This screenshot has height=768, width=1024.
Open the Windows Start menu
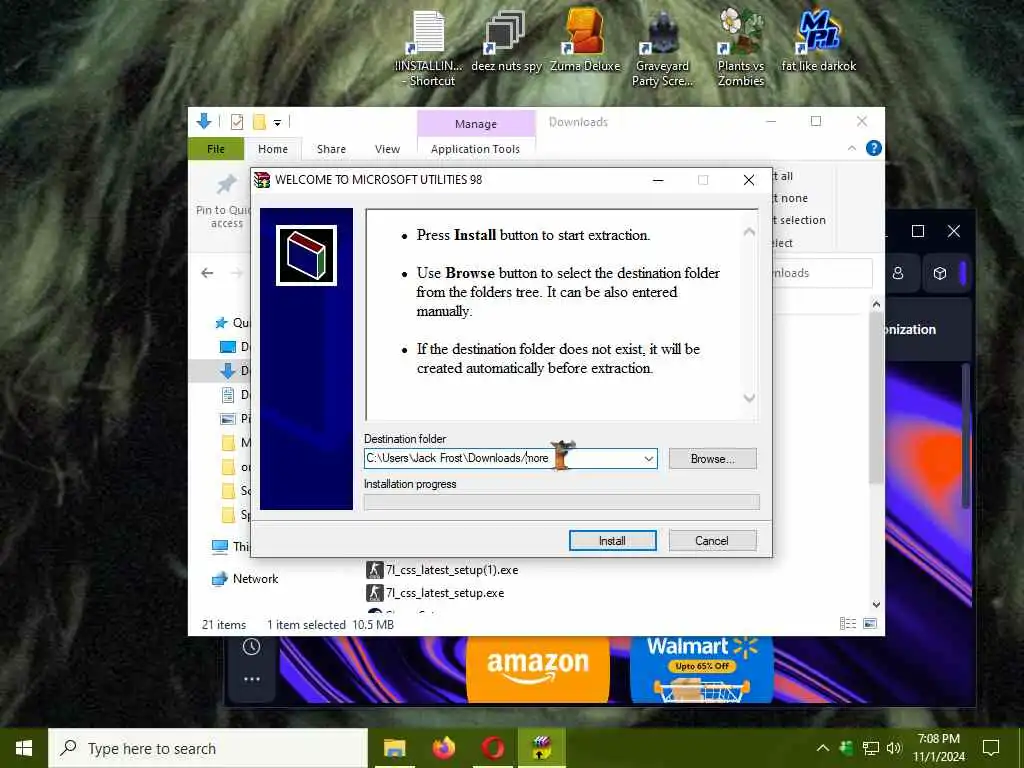coord(24,748)
